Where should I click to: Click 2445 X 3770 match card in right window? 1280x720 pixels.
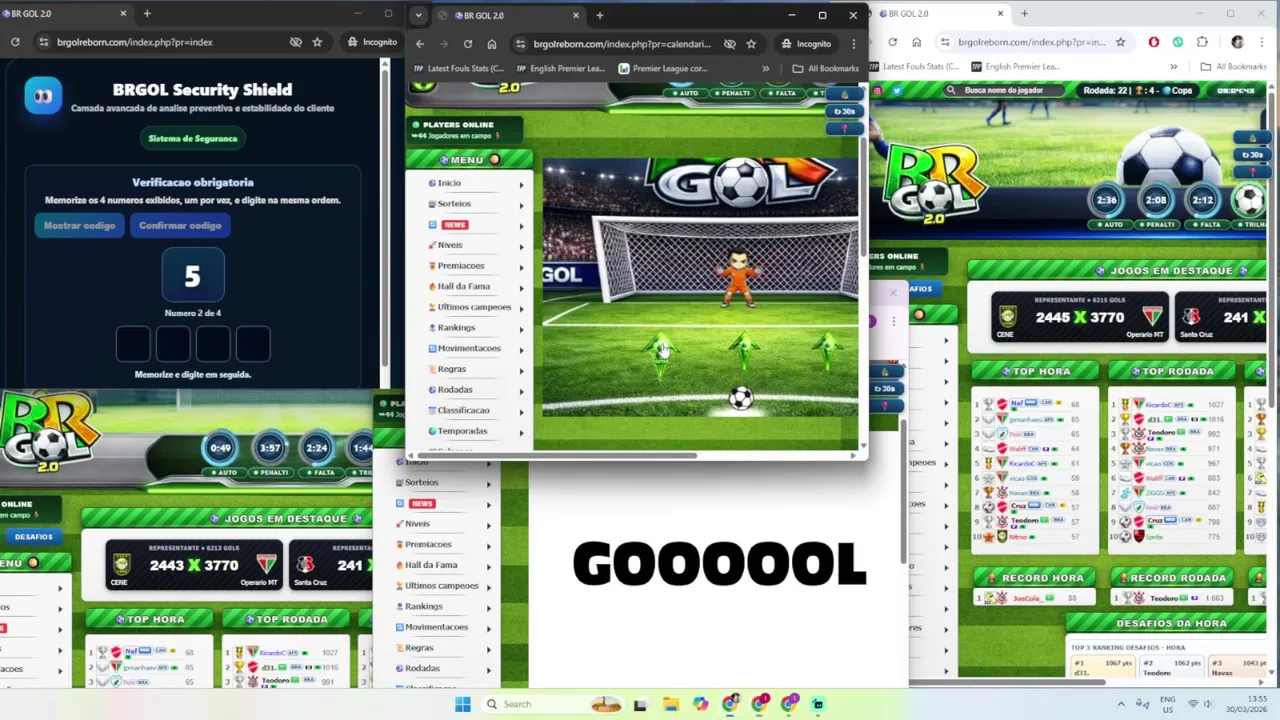click(x=1079, y=317)
